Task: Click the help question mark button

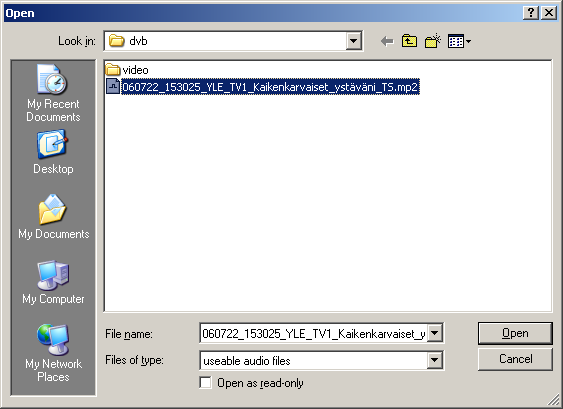Action: [x=531, y=13]
